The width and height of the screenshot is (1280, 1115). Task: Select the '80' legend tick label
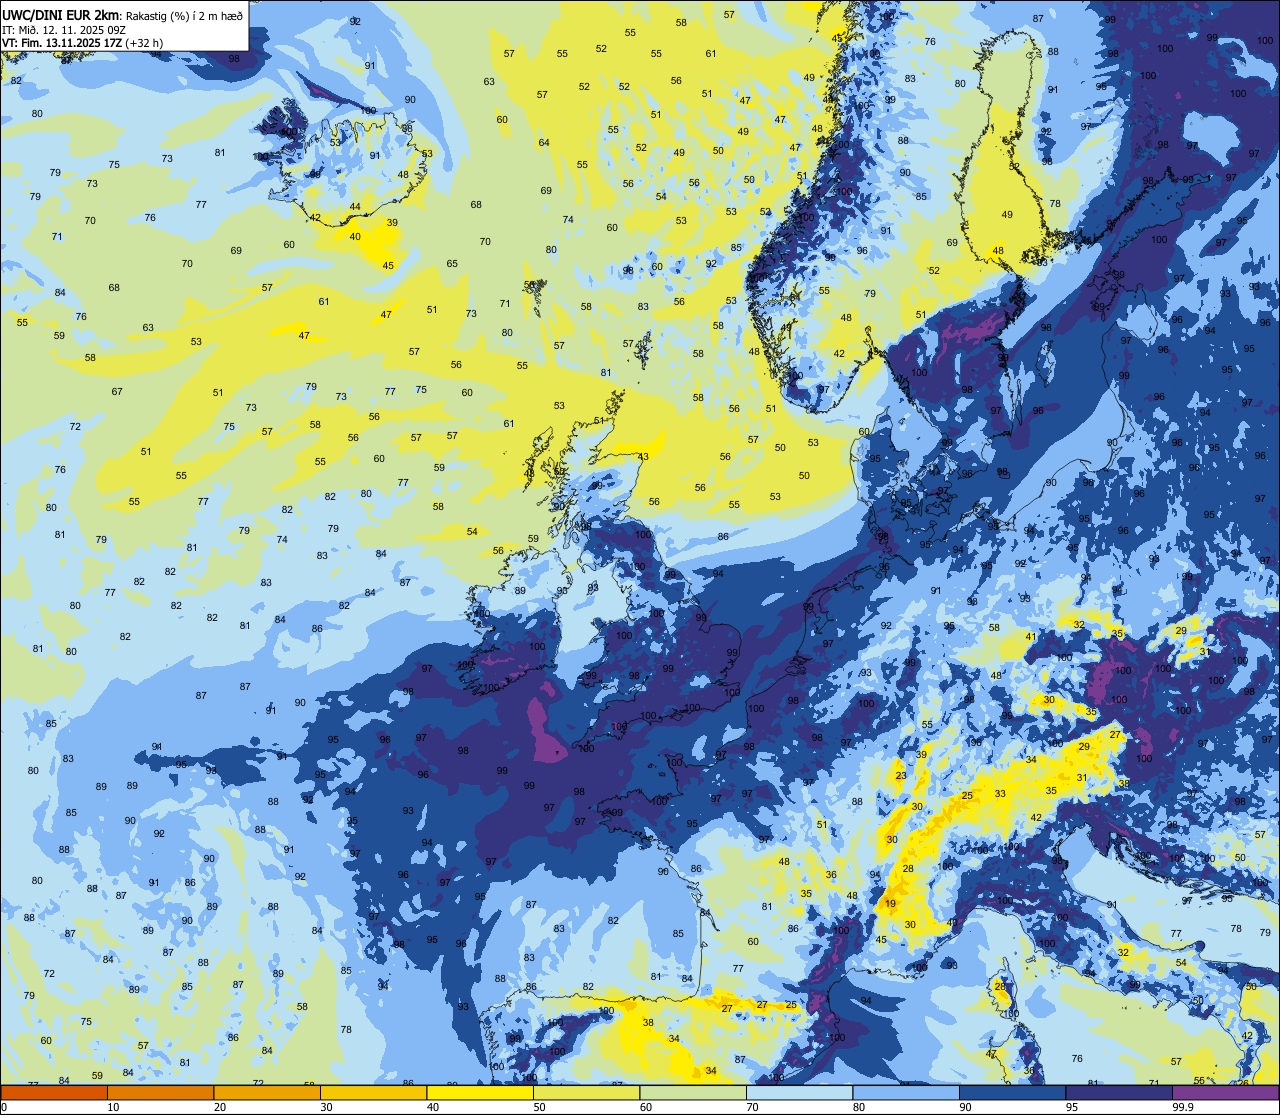[x=858, y=1107]
